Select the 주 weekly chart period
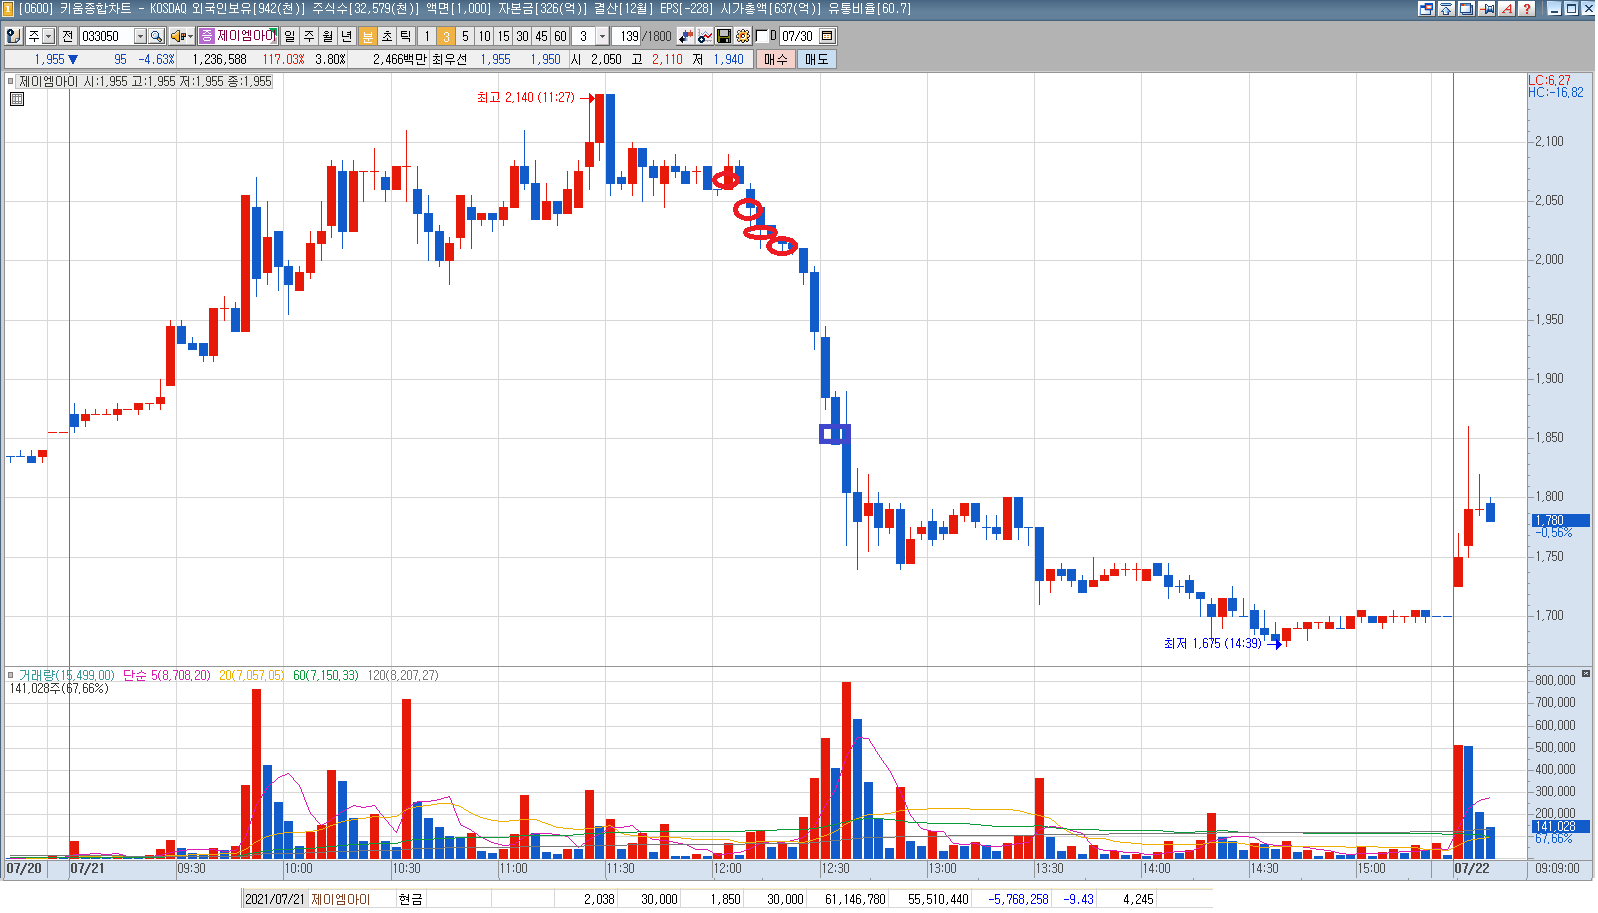 (308, 36)
